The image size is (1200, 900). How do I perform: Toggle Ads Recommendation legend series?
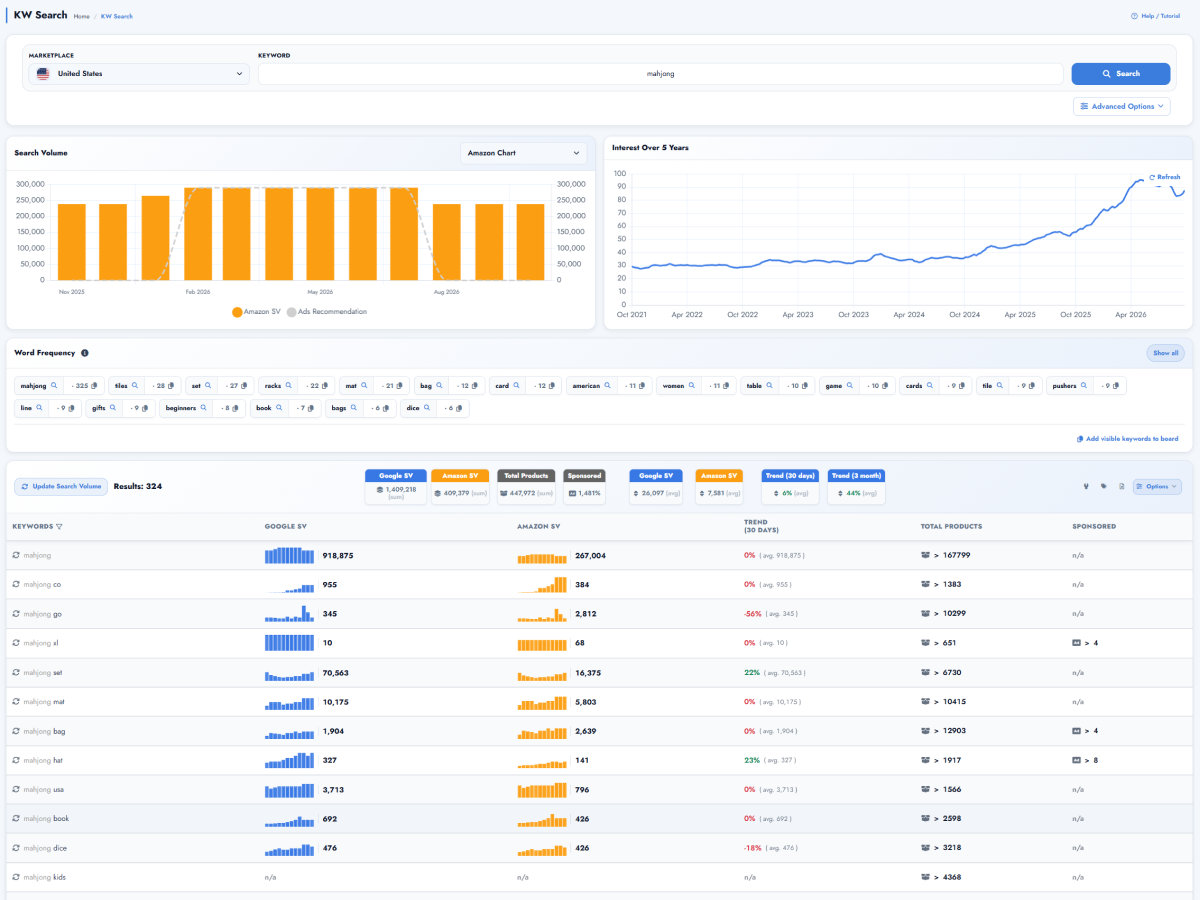327,312
